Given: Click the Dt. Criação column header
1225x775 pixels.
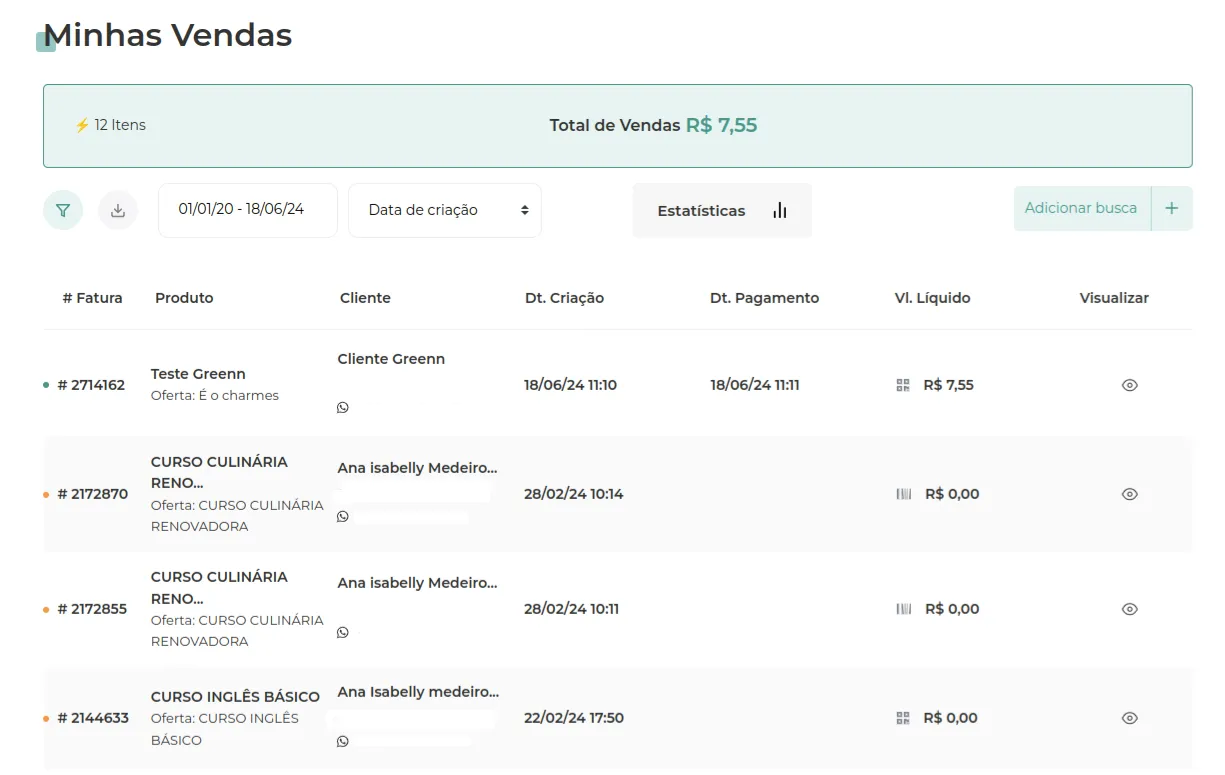Looking at the screenshot, I should pyautogui.click(x=564, y=298).
